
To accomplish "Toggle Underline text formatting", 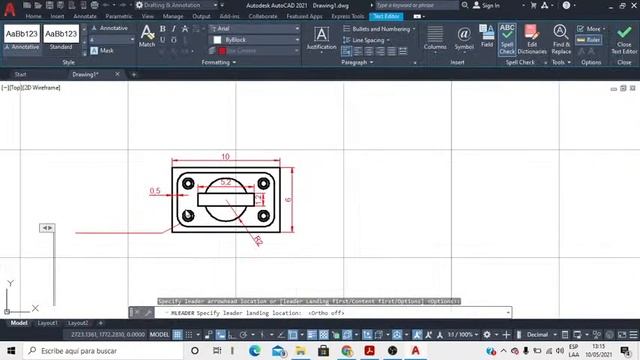I will point(162,40).
